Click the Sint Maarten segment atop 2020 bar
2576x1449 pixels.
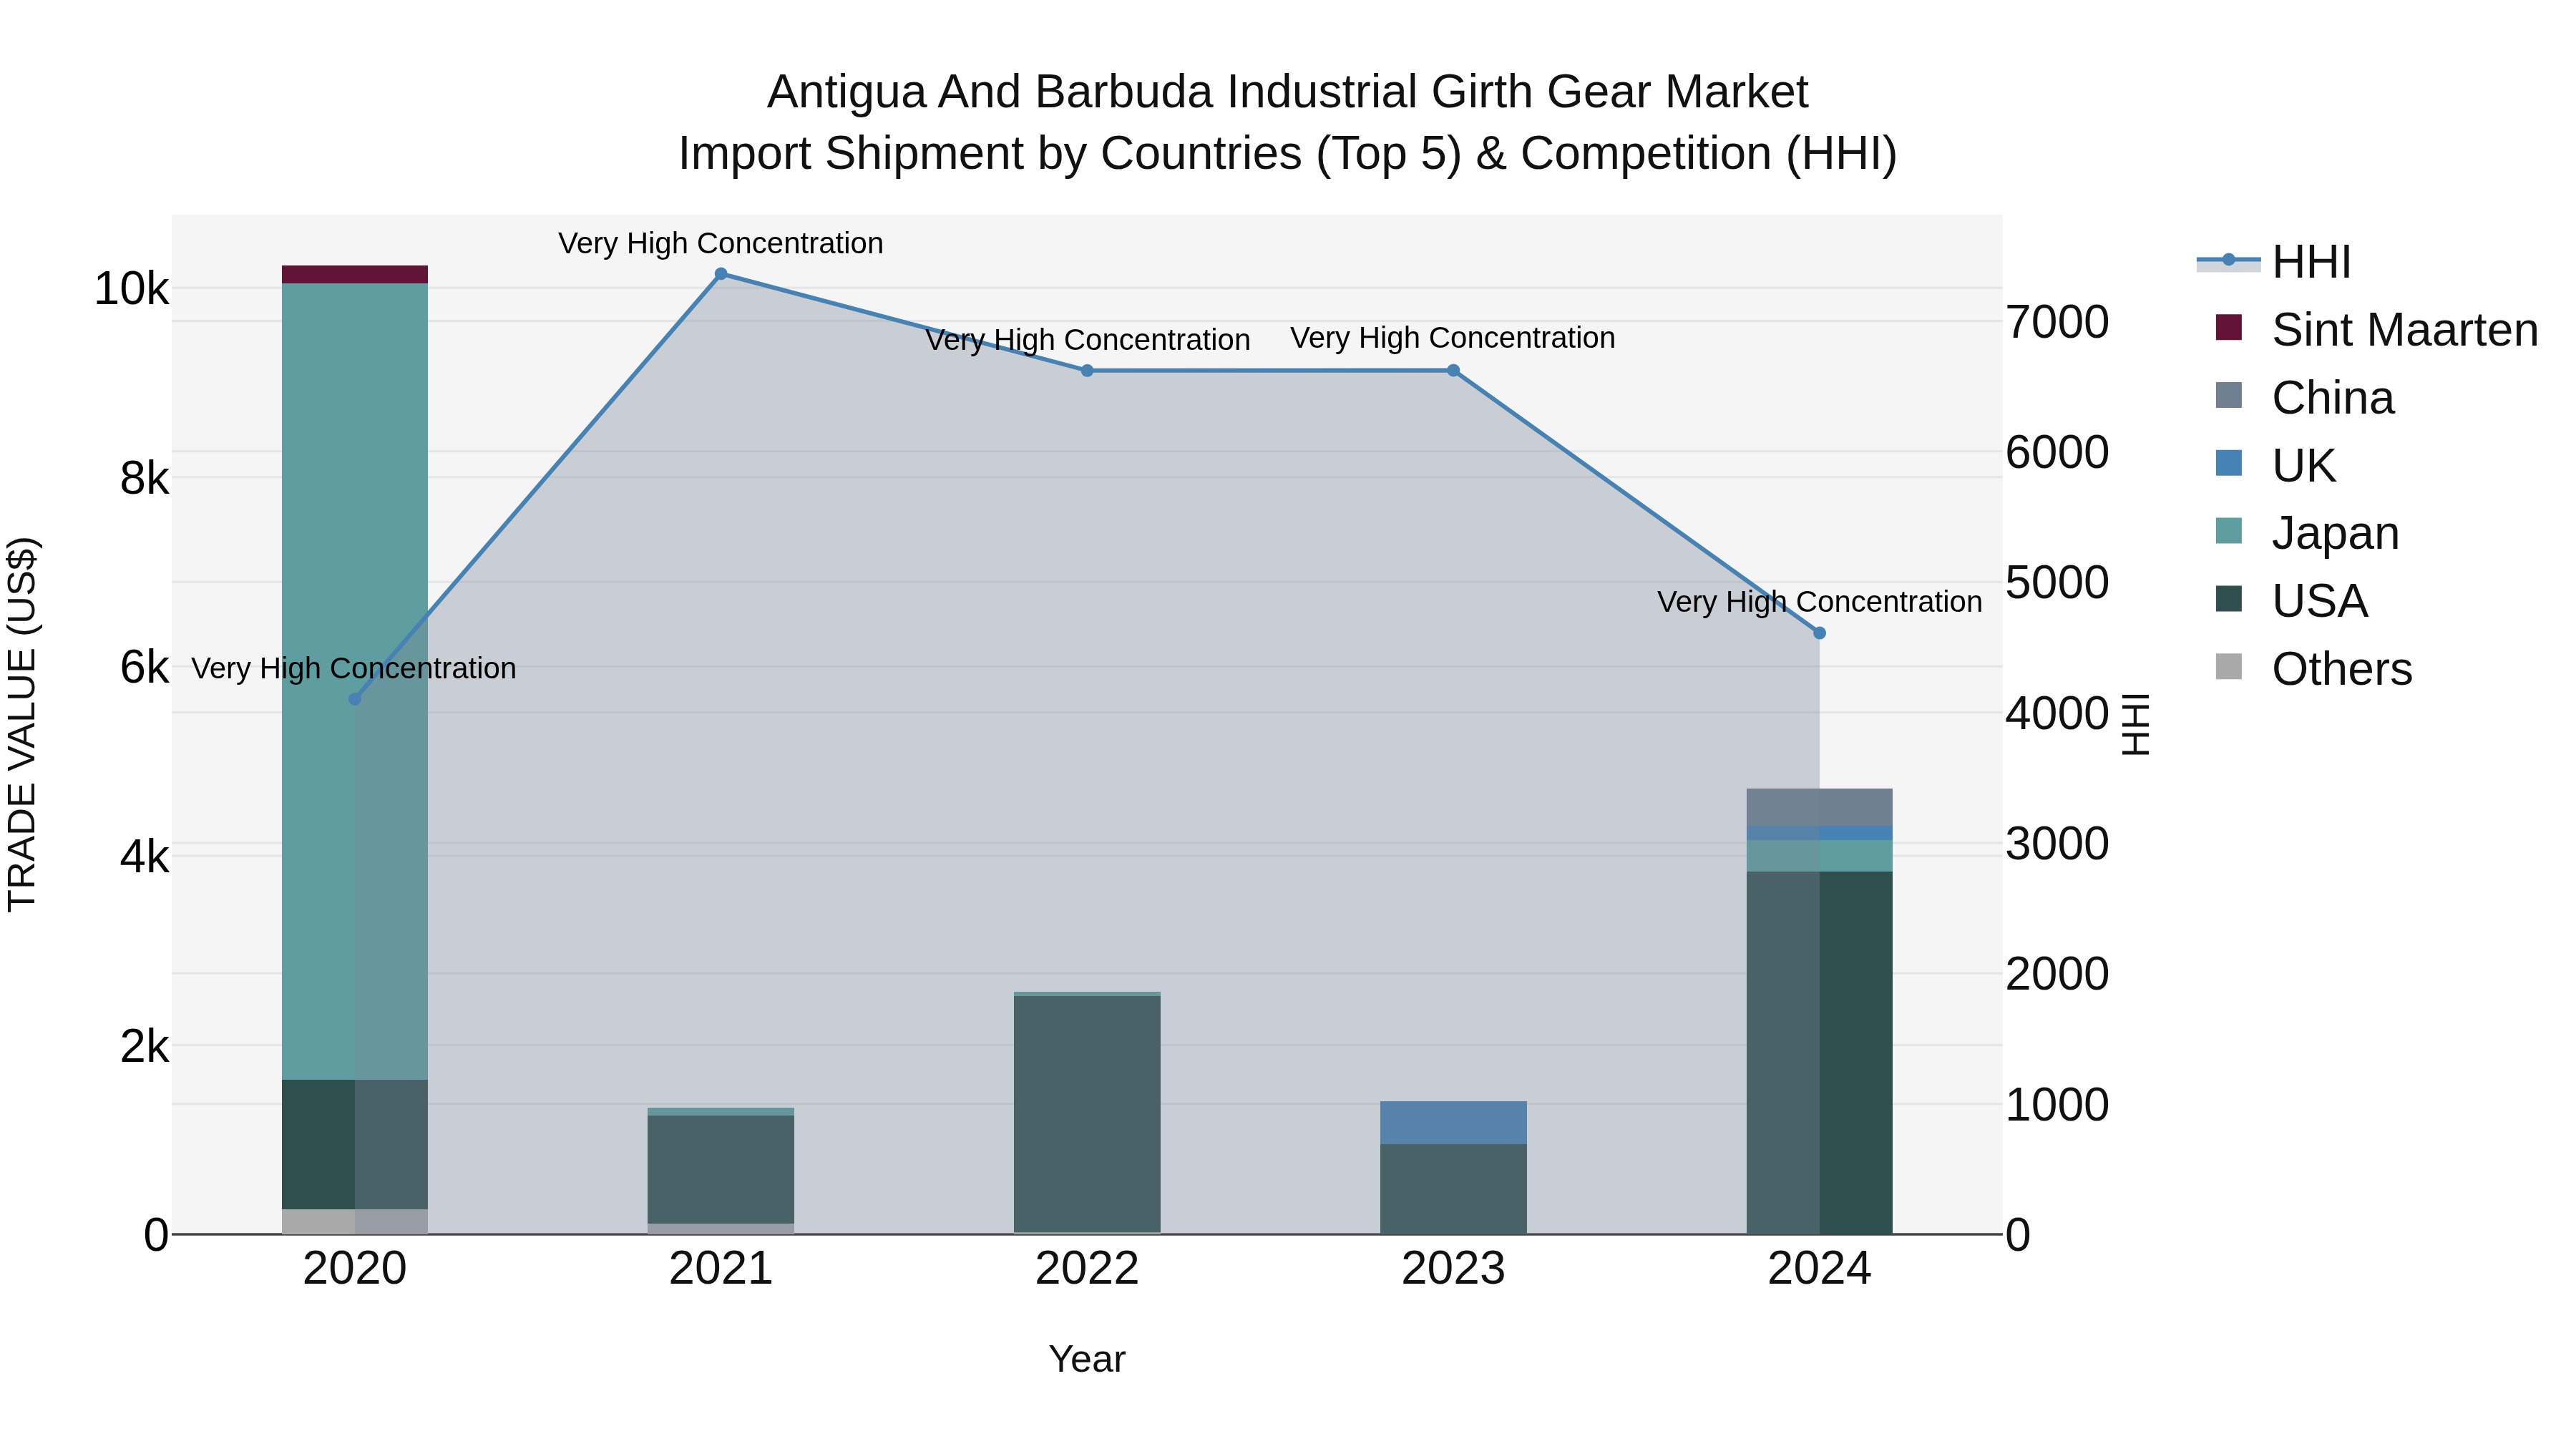[355, 275]
